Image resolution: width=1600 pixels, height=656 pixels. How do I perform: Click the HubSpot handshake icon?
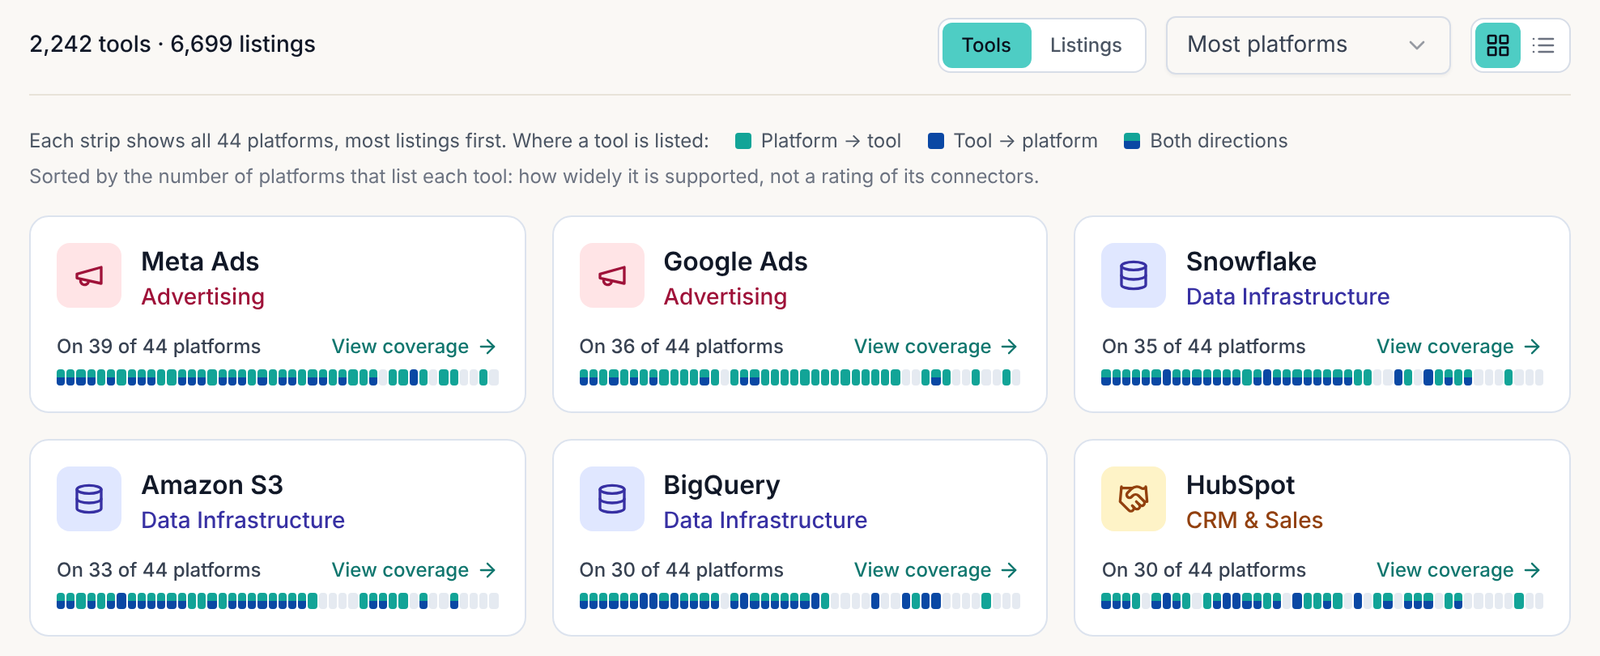click(1134, 499)
